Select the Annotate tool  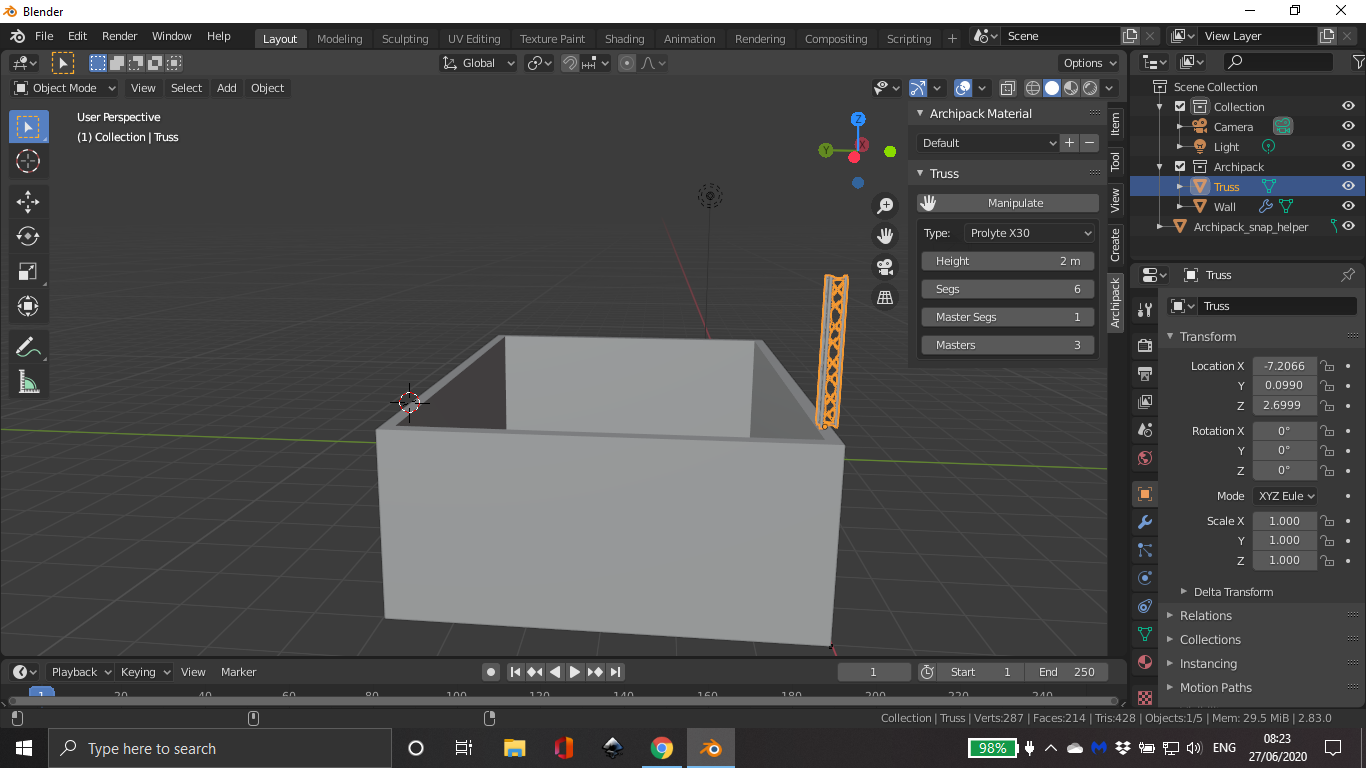tap(28, 347)
